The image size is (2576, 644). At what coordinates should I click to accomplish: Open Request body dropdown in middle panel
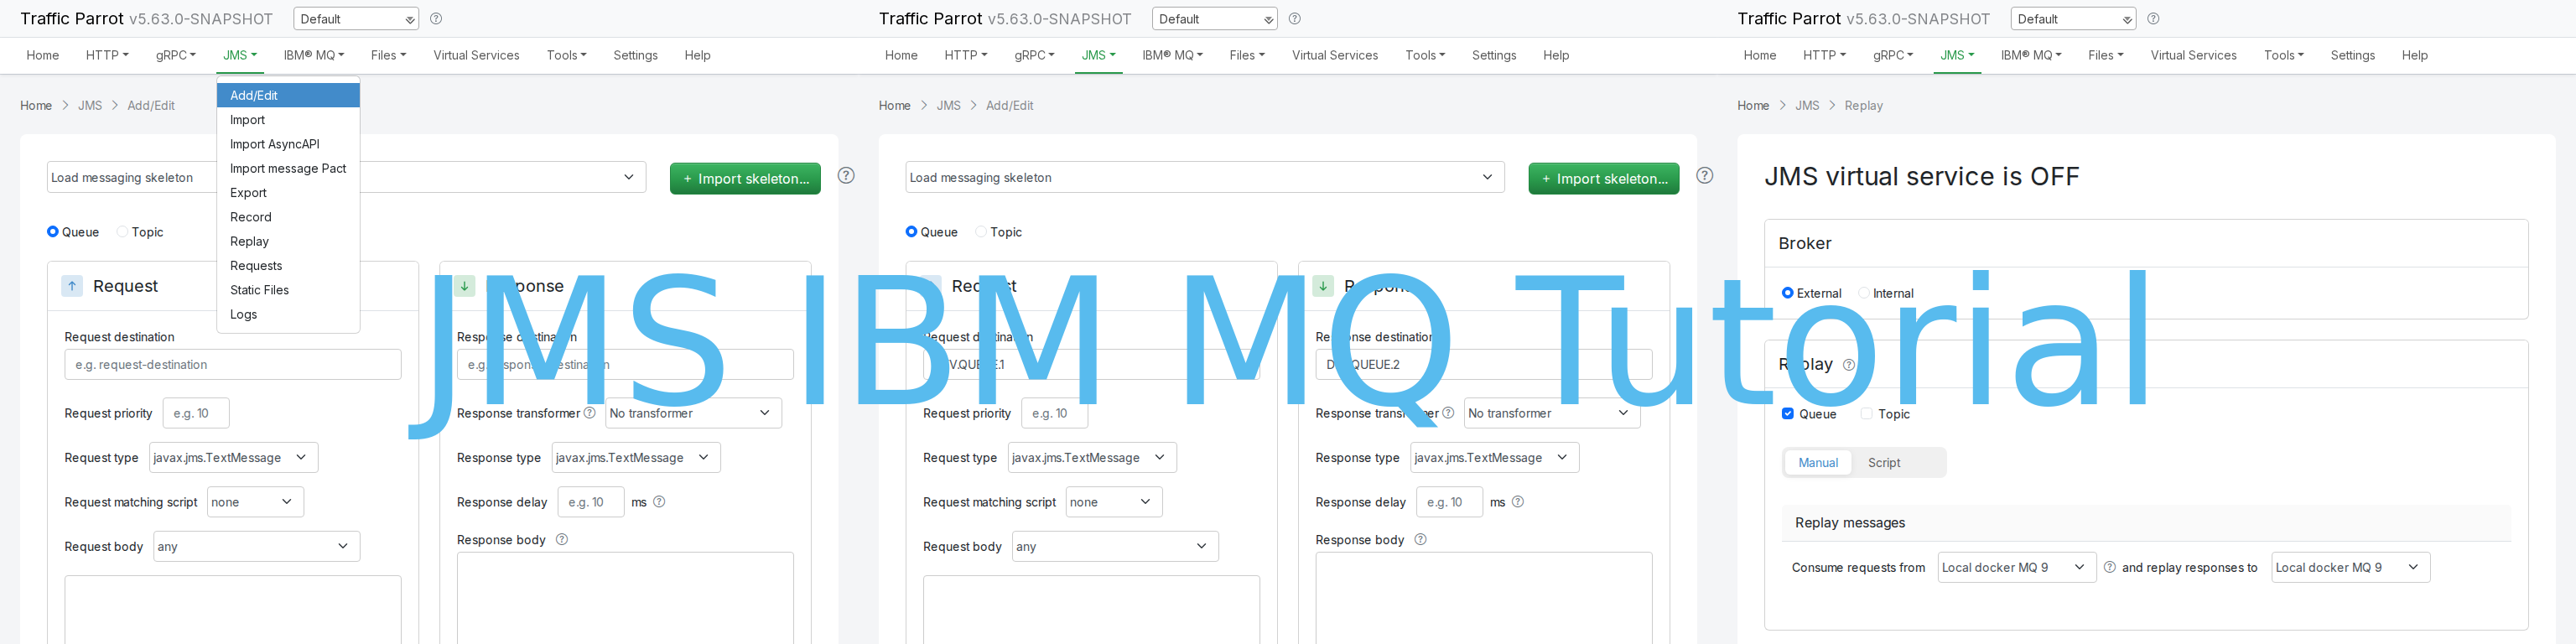tap(1115, 546)
